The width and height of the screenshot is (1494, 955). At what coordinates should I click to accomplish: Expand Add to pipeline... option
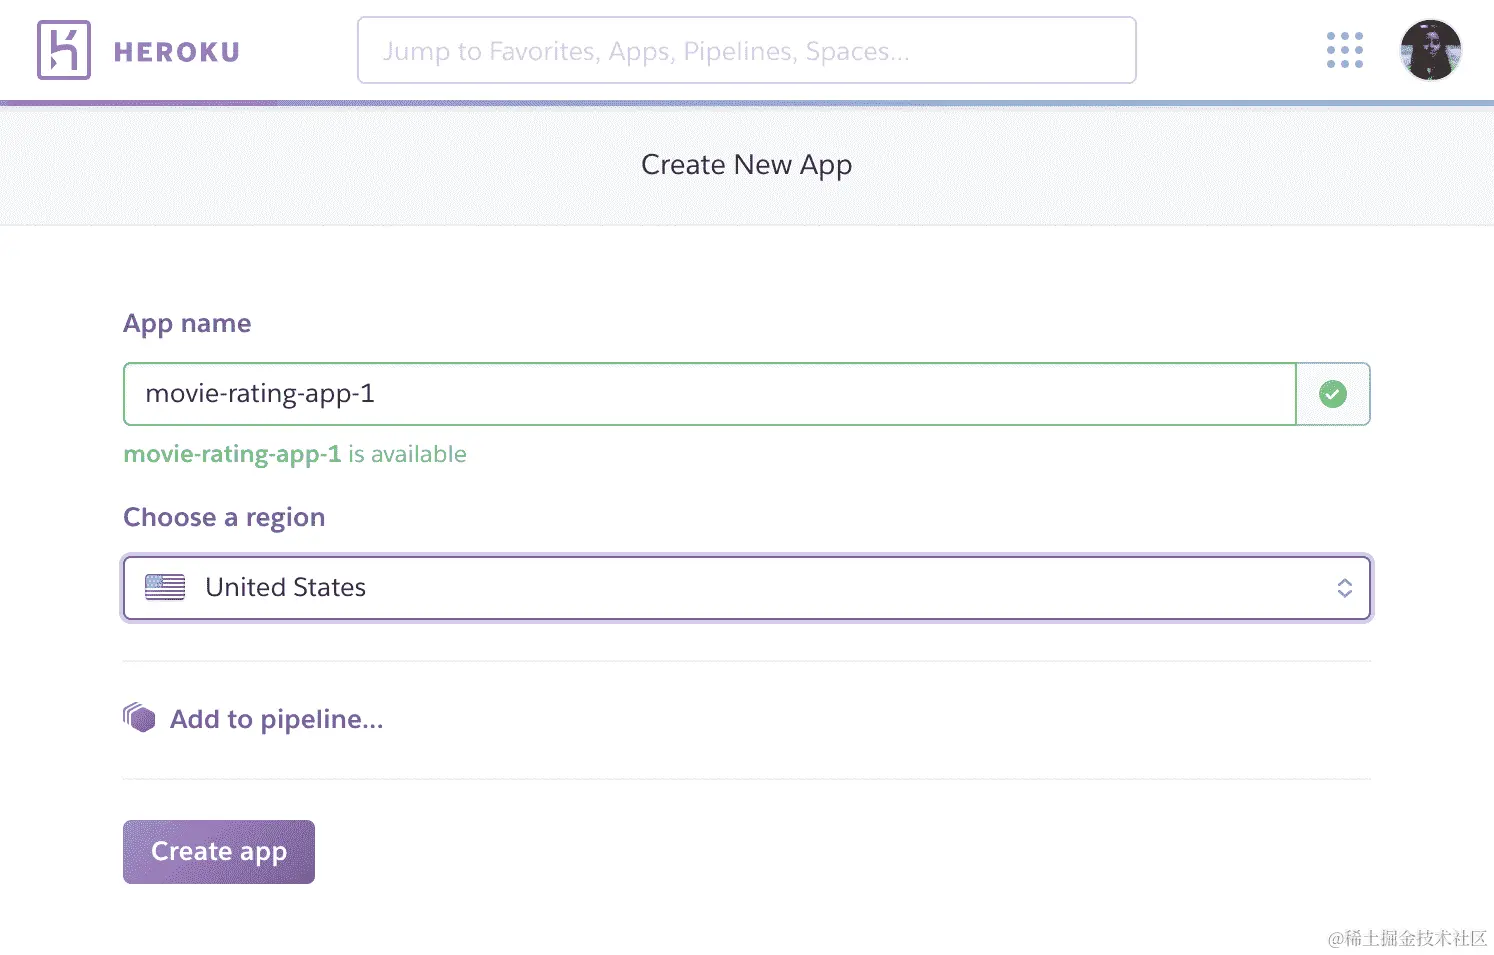coord(276,719)
